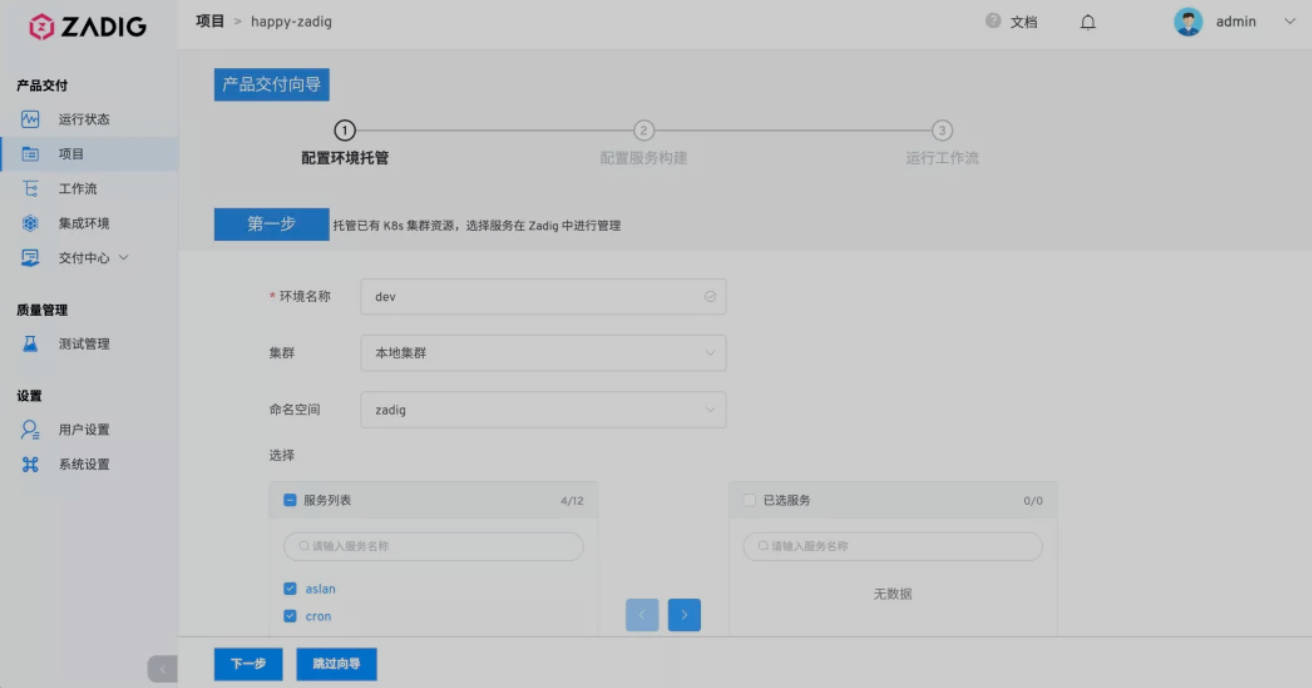Screen dimensions: 1312x688
Task: Click the help question-mark icon beside 文档
Action: (x=993, y=21)
